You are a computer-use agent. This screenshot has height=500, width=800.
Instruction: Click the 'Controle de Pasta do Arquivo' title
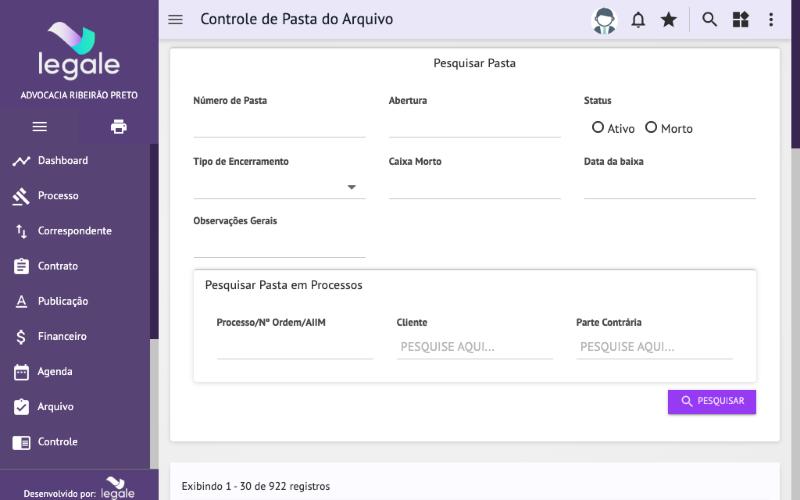click(296, 19)
